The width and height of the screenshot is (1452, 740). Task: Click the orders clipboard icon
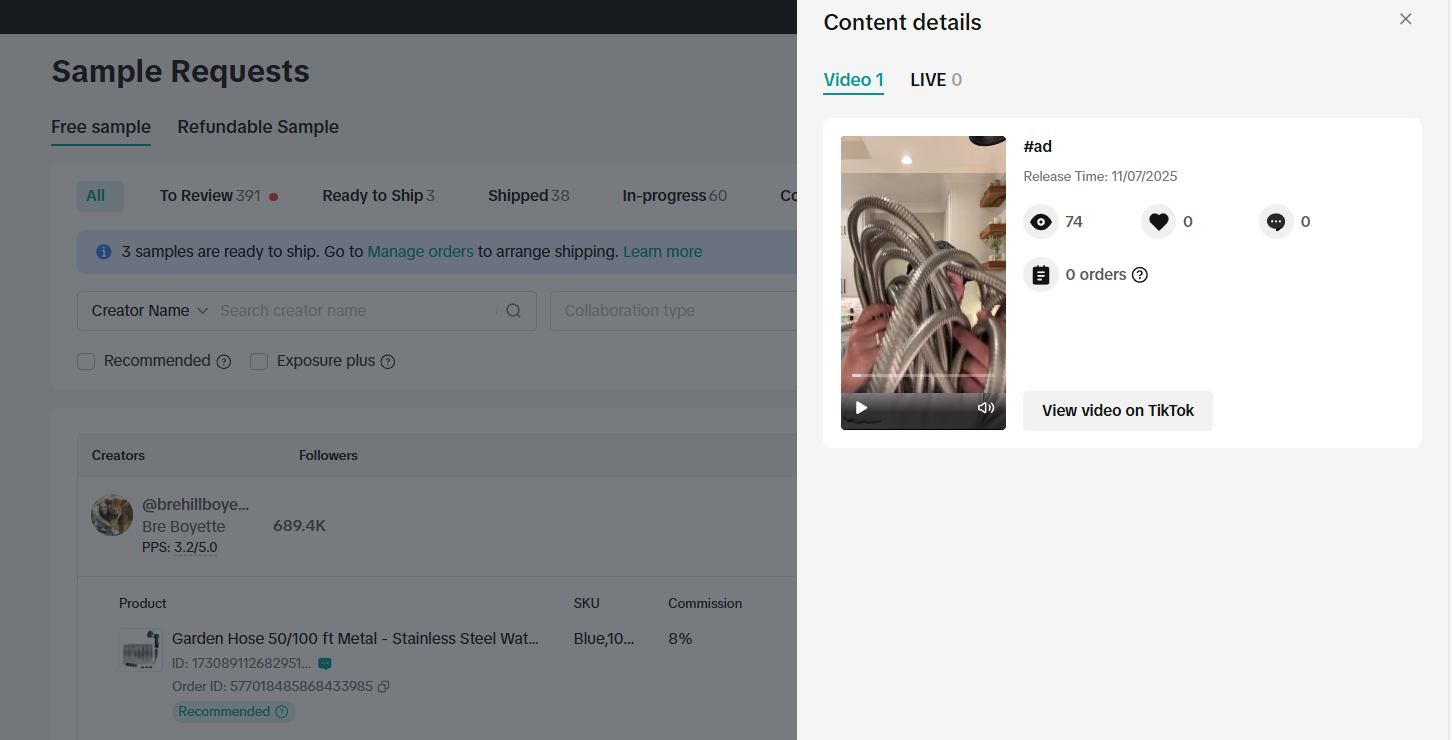1041,275
